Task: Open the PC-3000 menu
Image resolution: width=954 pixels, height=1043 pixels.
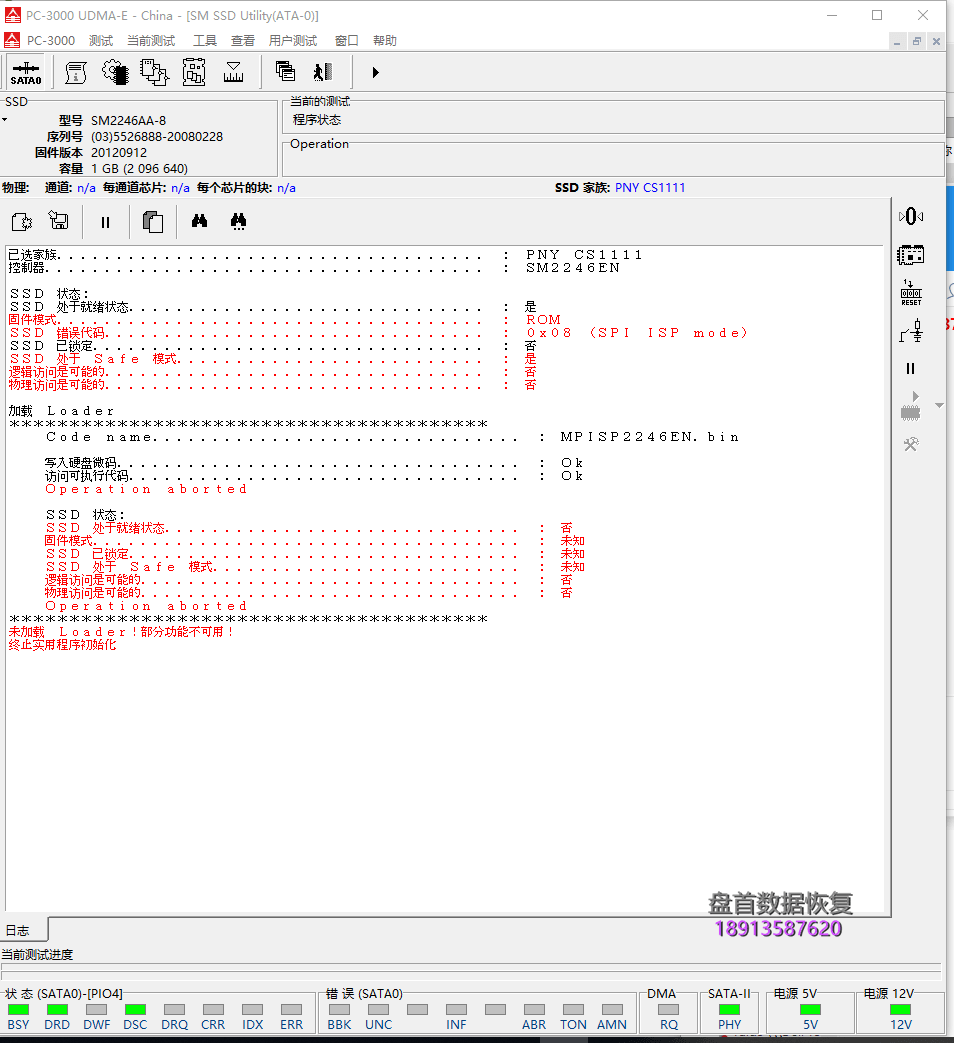Action: tap(51, 41)
